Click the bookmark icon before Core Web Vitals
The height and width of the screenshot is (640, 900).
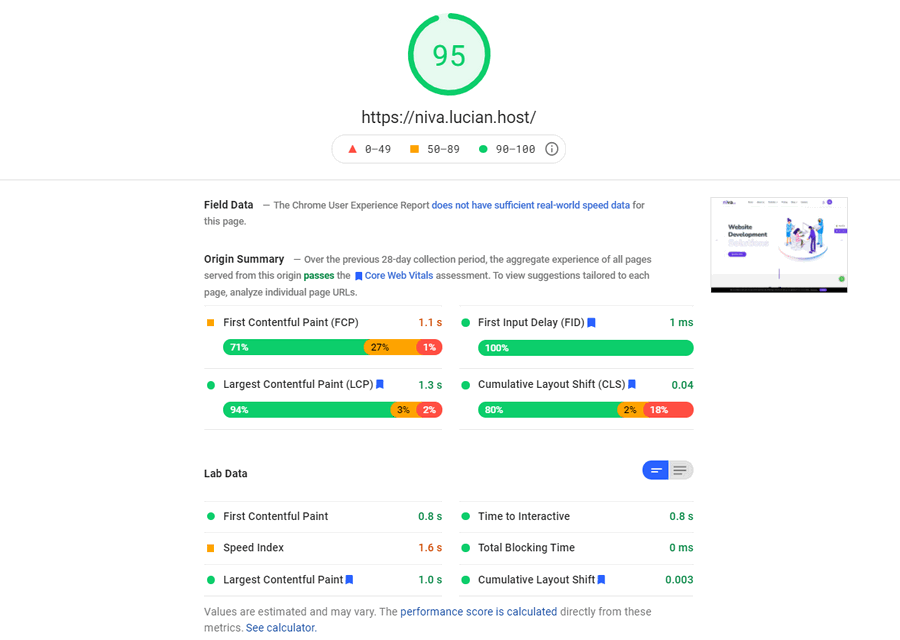(x=358, y=276)
